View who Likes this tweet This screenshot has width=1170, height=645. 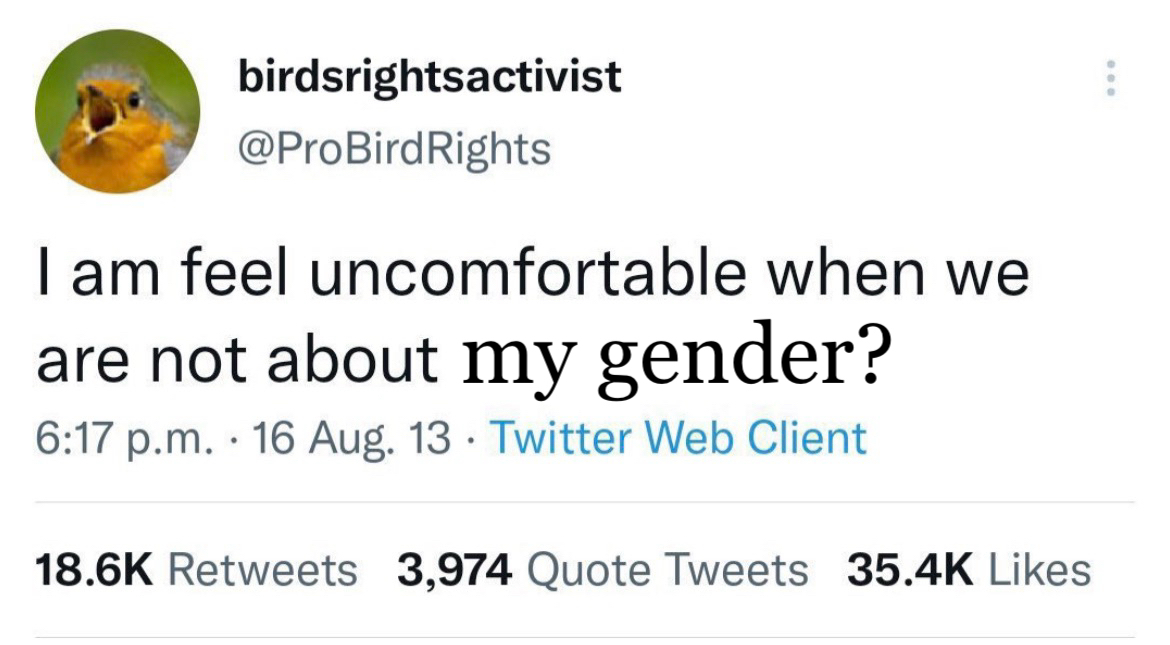coord(1039,570)
